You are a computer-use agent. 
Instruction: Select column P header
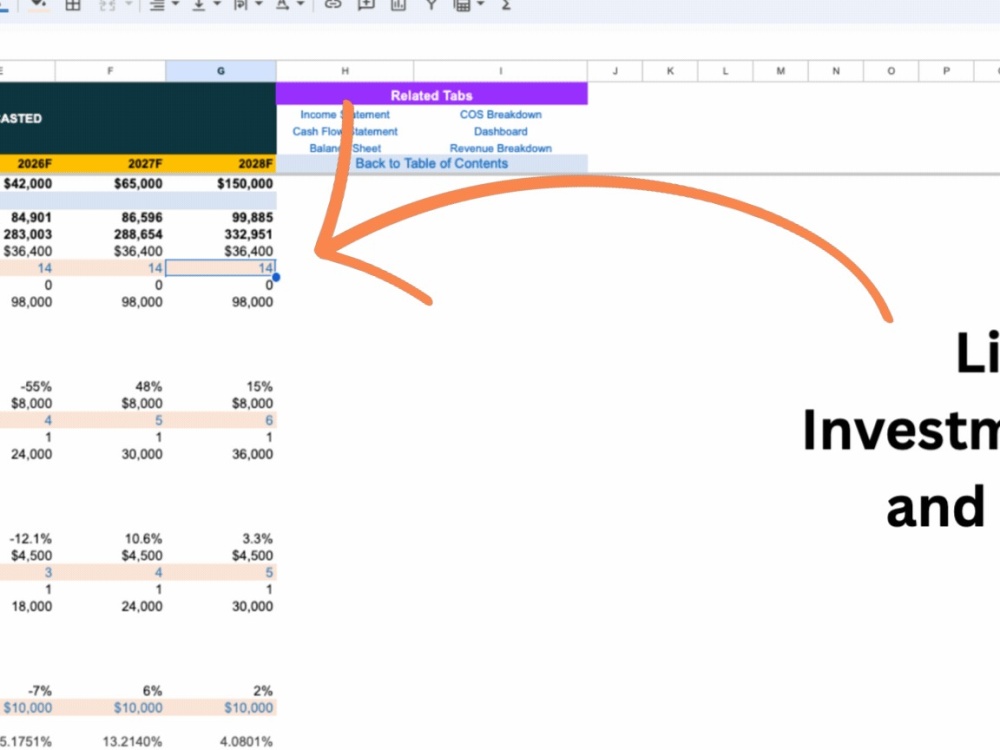946,71
